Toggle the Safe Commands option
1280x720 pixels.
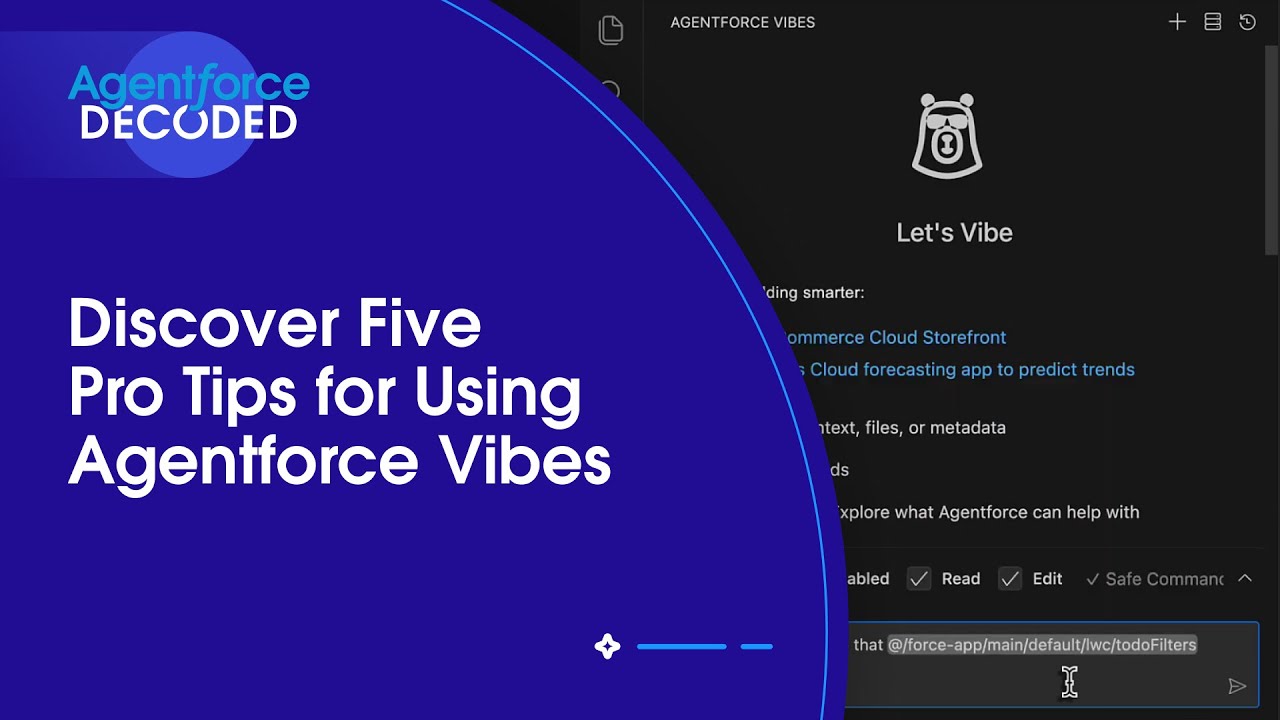click(x=1154, y=579)
